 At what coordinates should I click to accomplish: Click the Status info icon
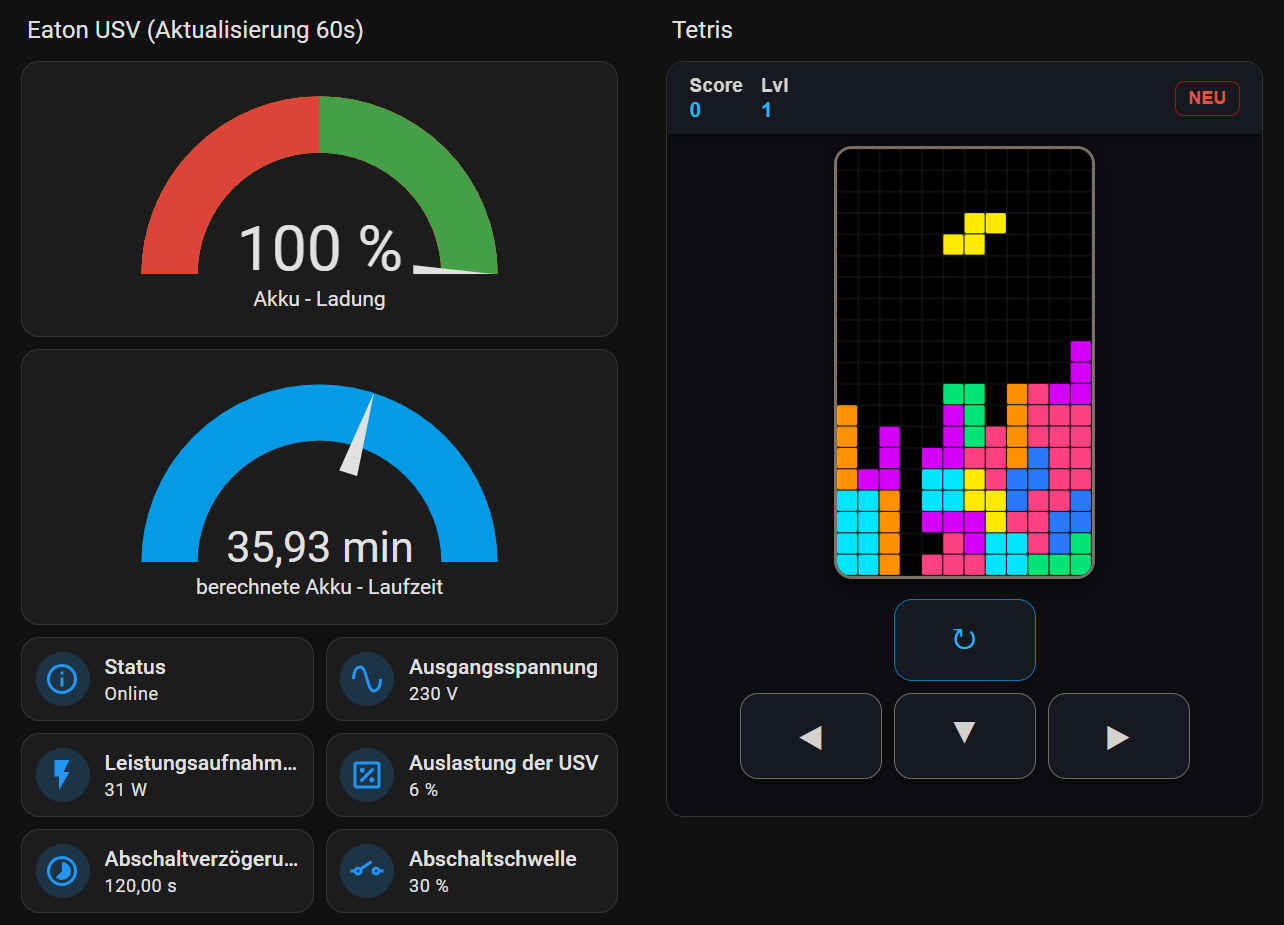point(62,680)
